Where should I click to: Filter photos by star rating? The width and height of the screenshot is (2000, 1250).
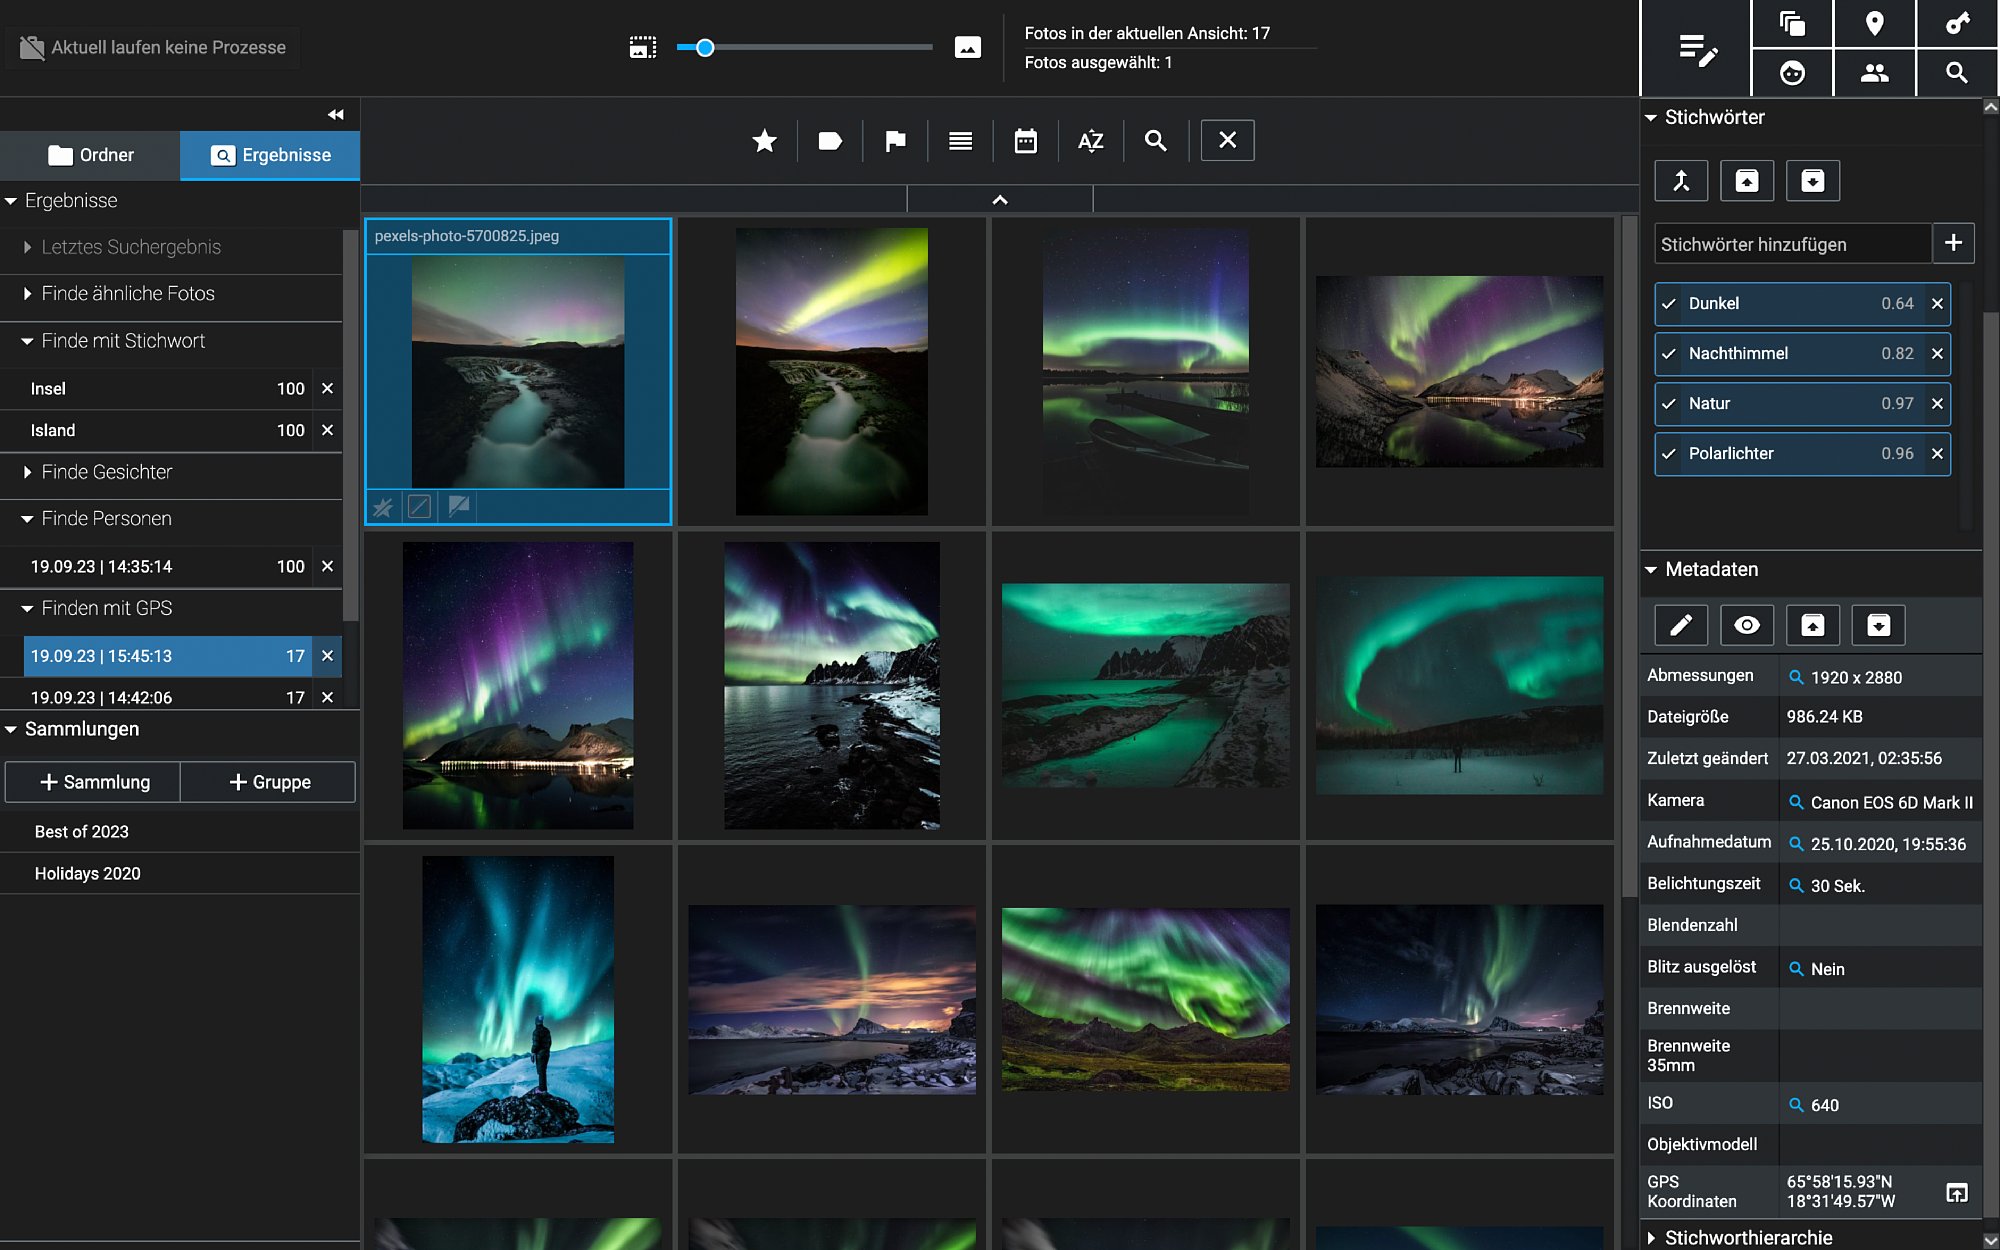[765, 141]
